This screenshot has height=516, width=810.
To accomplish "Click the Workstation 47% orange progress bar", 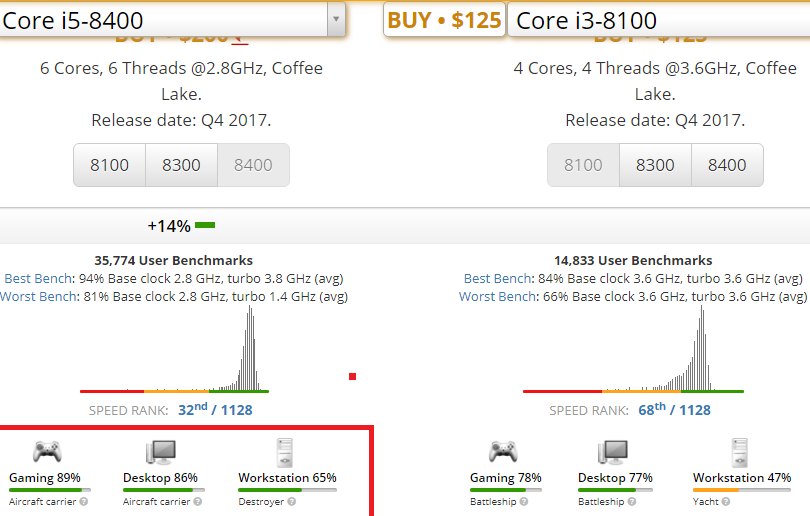I will coord(742,490).
